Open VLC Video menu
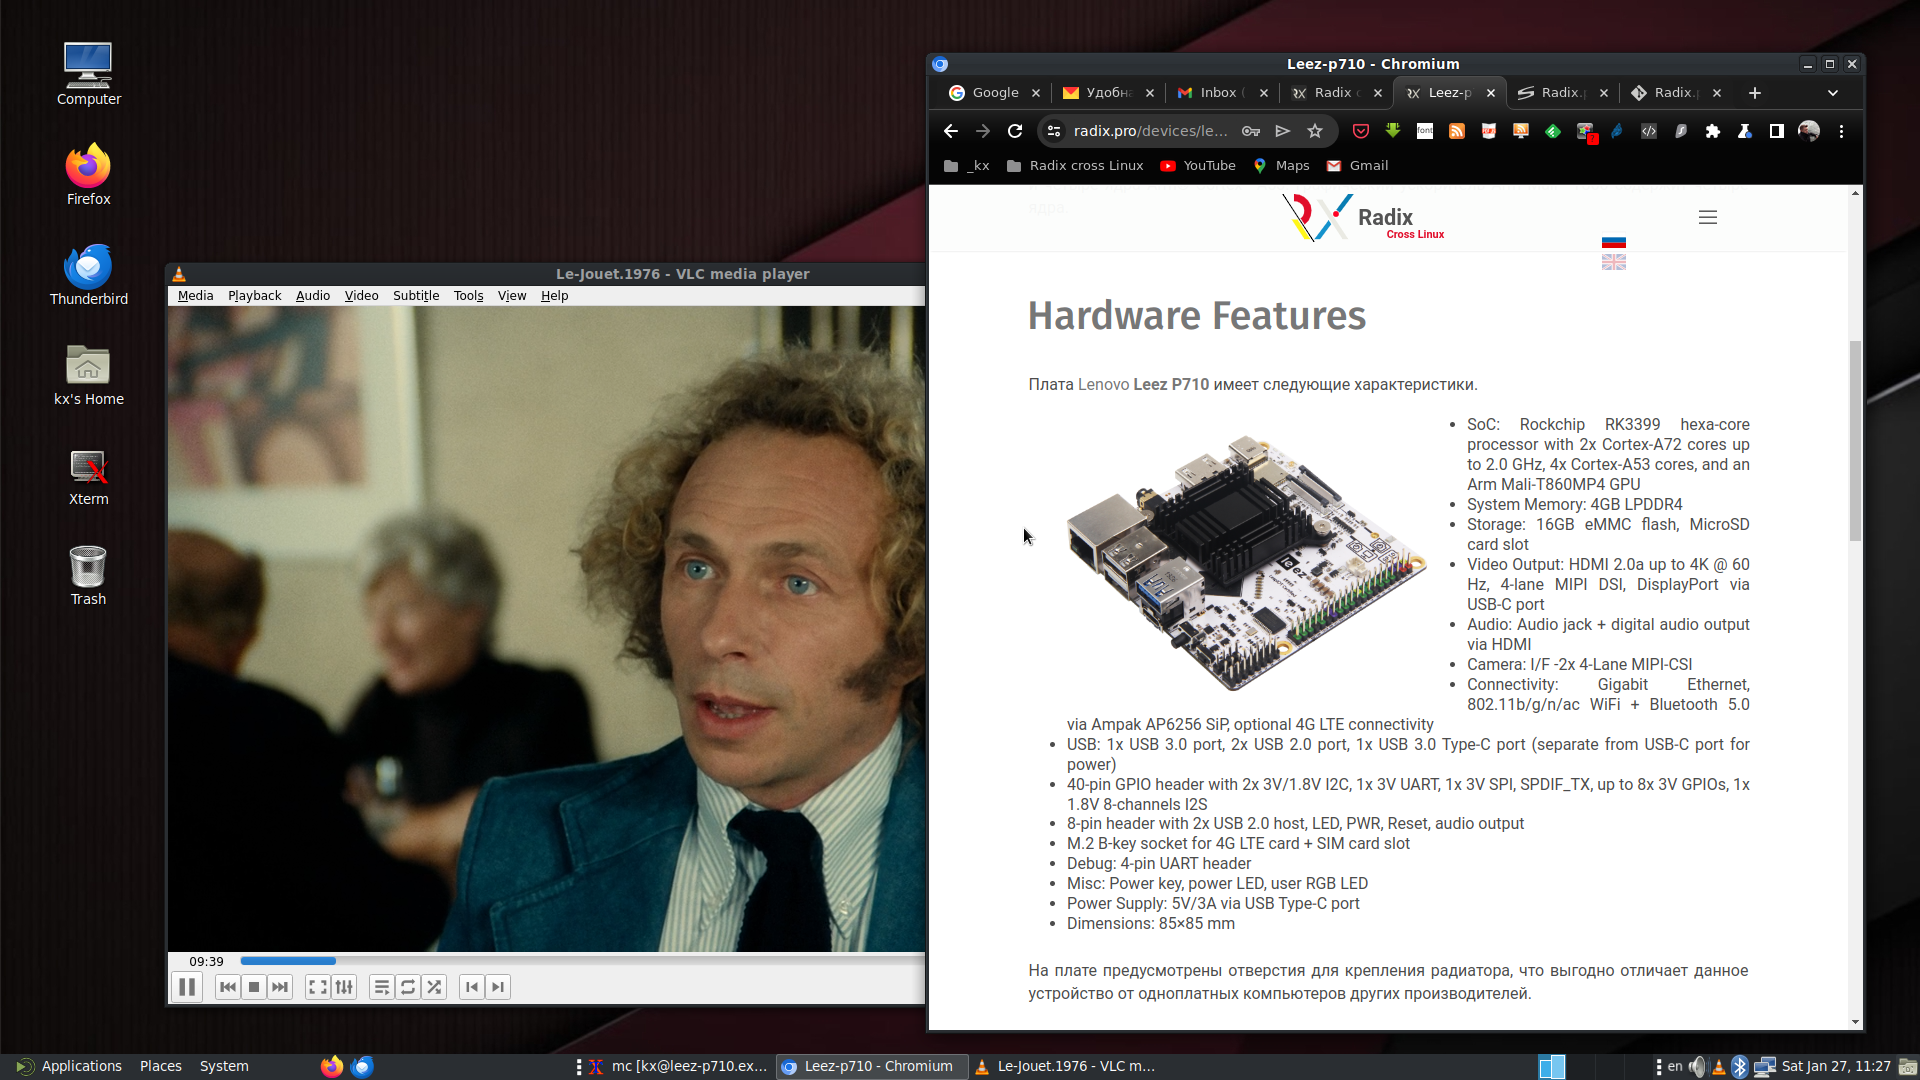The width and height of the screenshot is (1920, 1080). pyautogui.click(x=362, y=296)
